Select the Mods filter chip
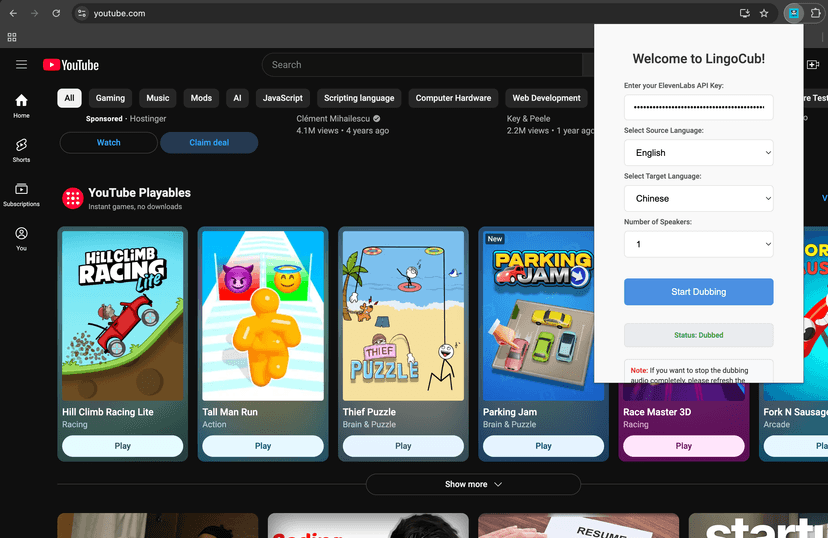The width and height of the screenshot is (828, 538). [x=201, y=98]
